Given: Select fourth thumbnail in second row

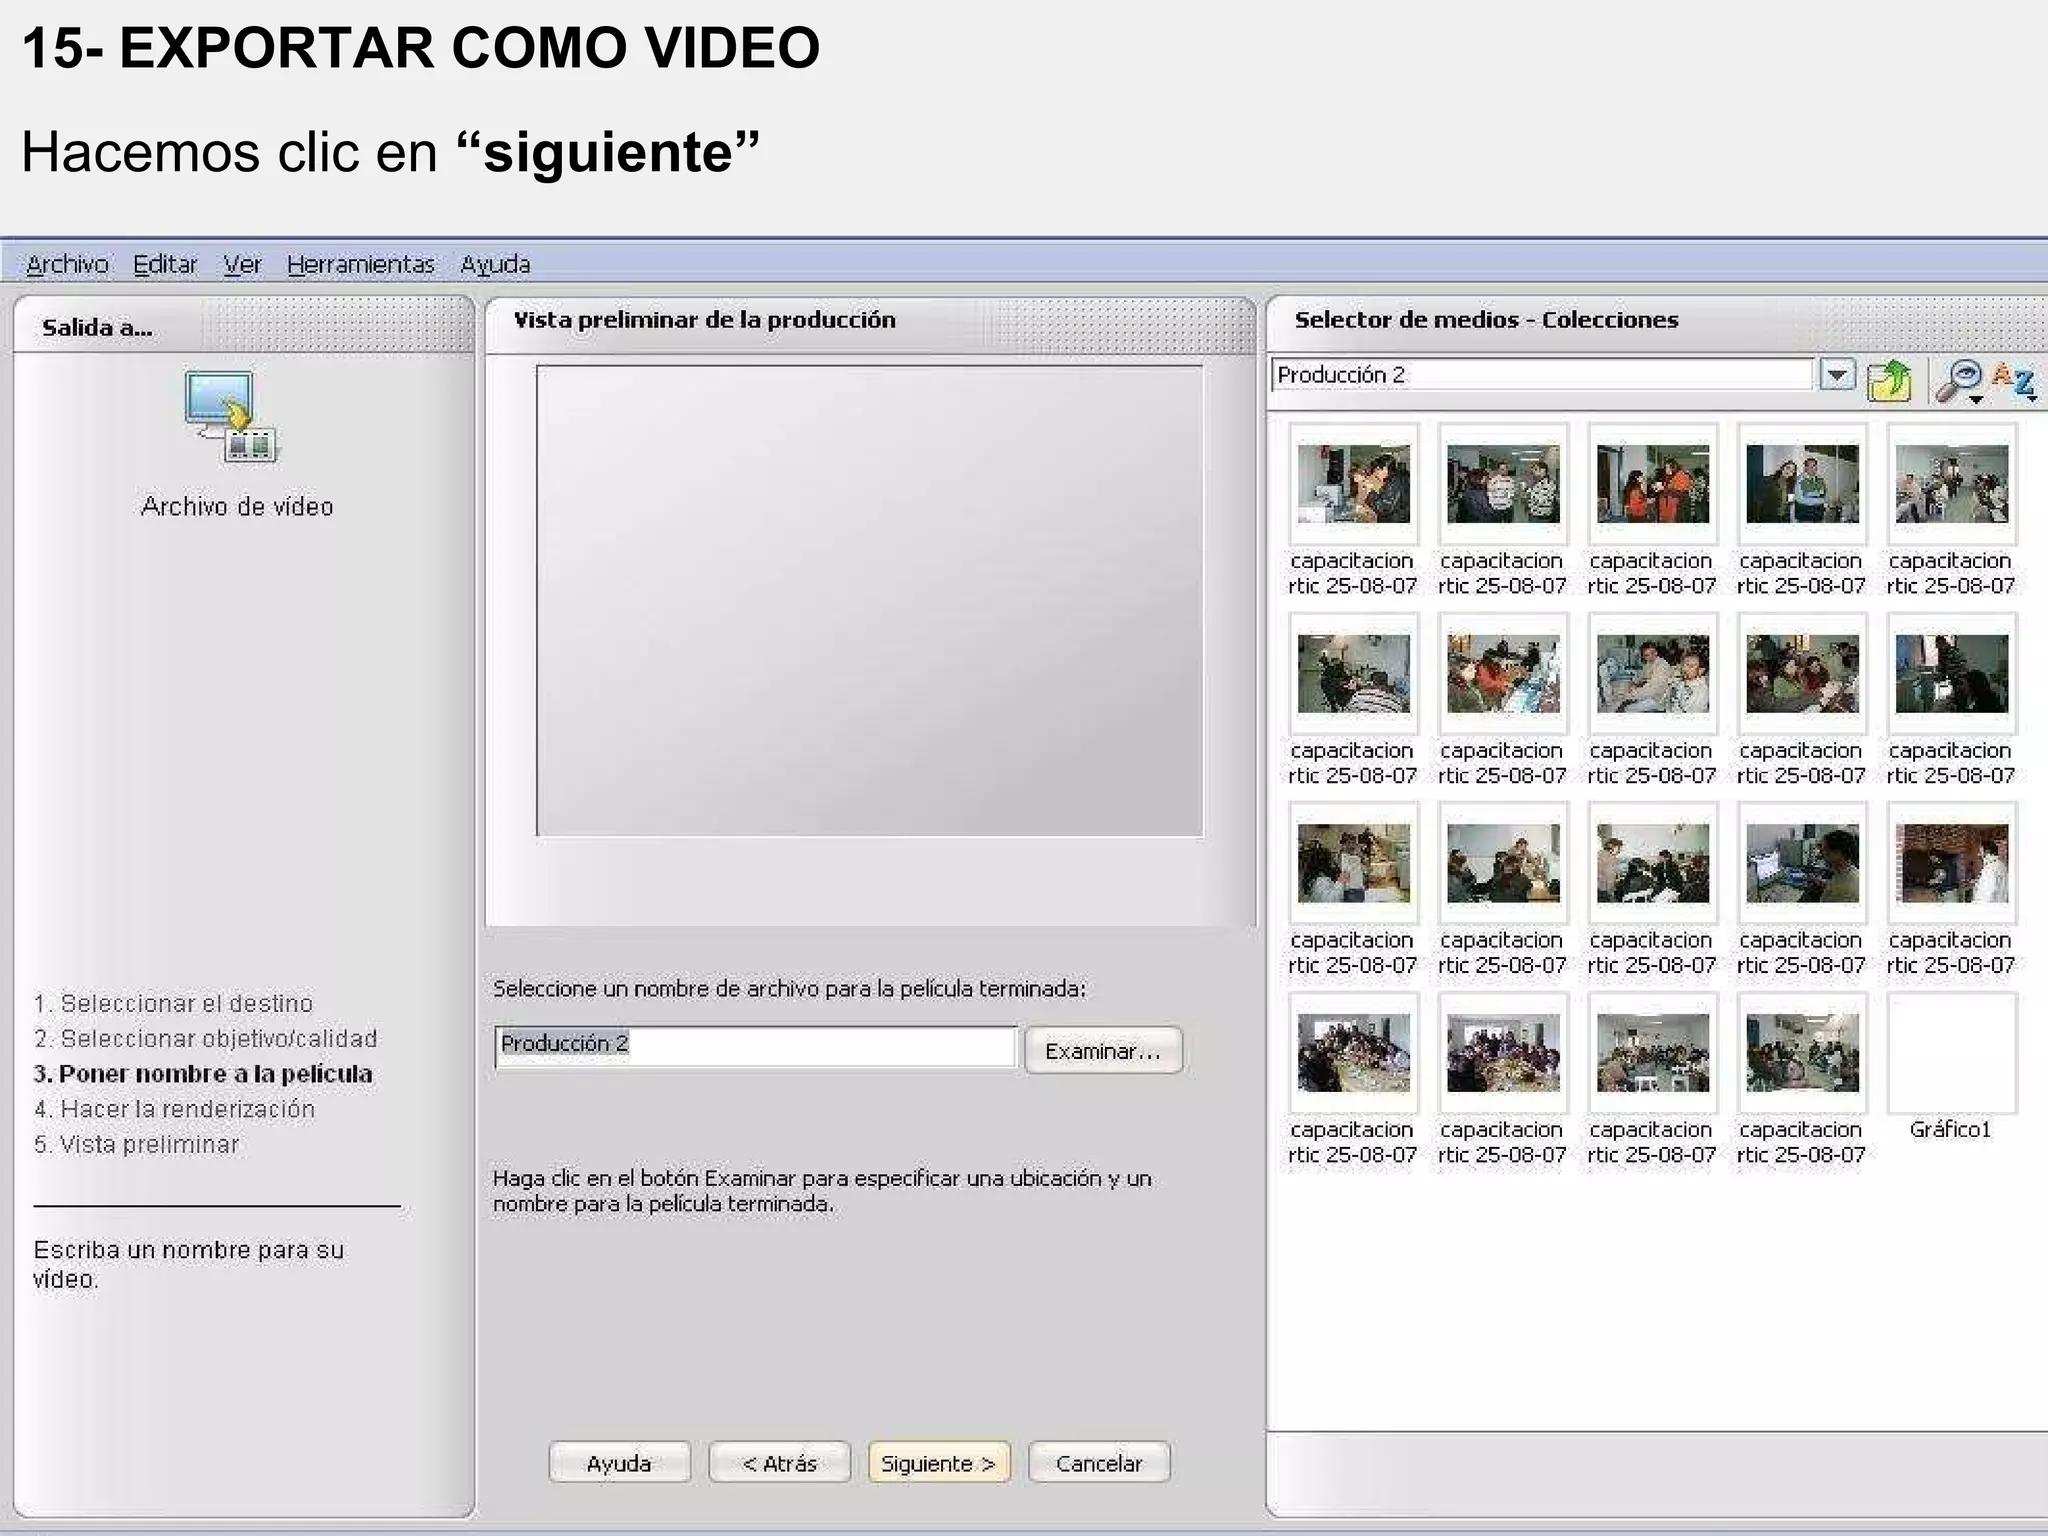Looking at the screenshot, I should click(x=1802, y=674).
